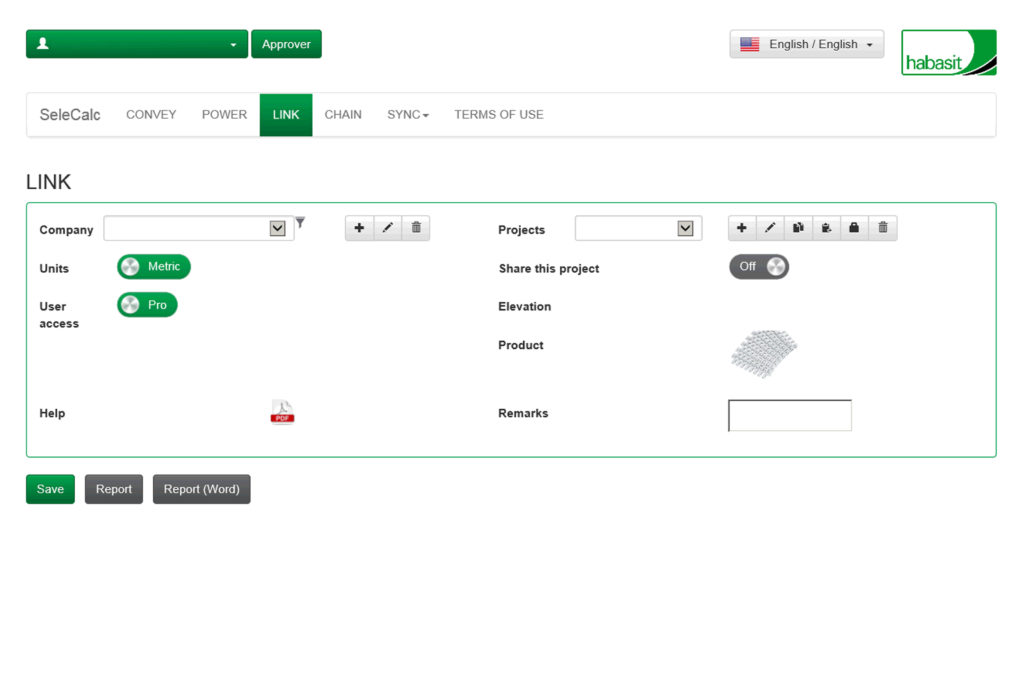Click the company filter funnel icon

(300, 223)
